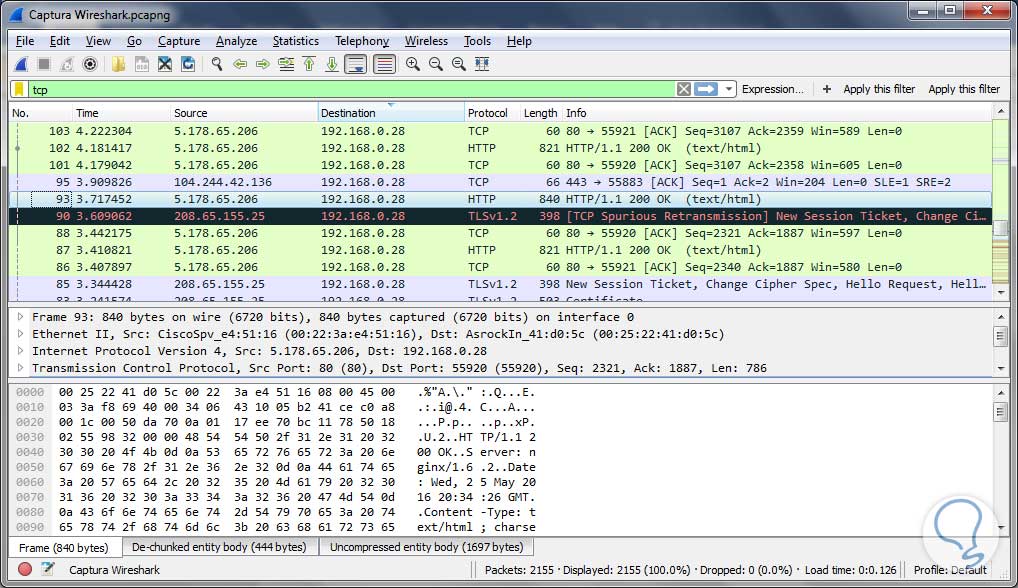
Task: Open the View menu
Action: tap(98, 41)
